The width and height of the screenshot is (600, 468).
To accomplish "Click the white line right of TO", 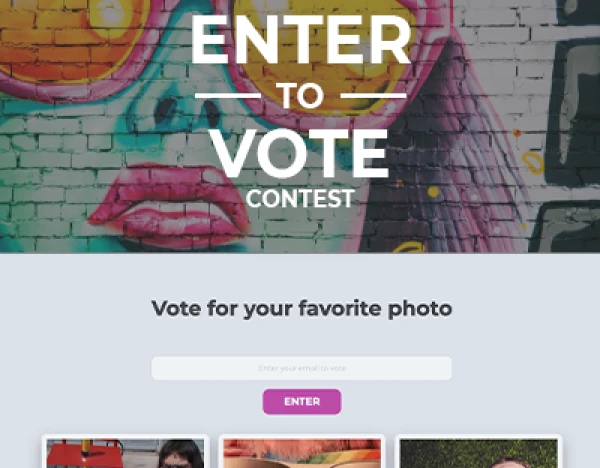I will pyautogui.click(x=373, y=96).
